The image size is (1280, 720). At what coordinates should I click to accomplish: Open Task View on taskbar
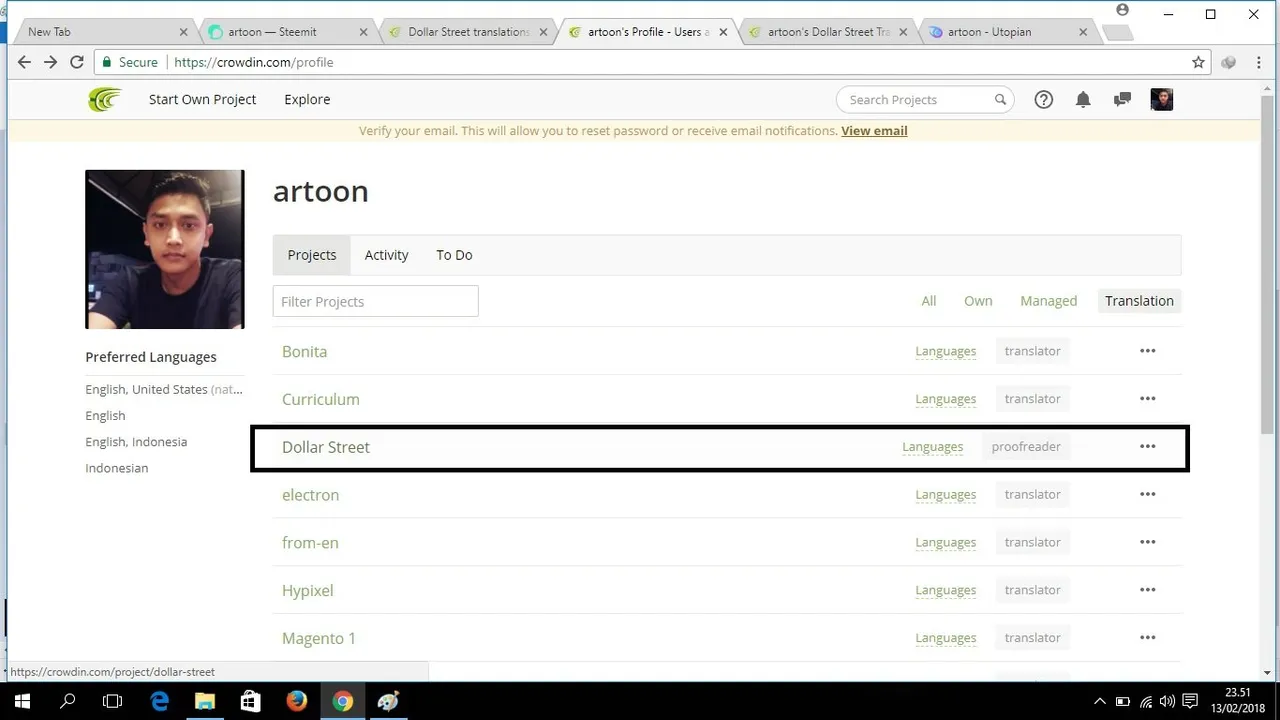[x=113, y=701]
